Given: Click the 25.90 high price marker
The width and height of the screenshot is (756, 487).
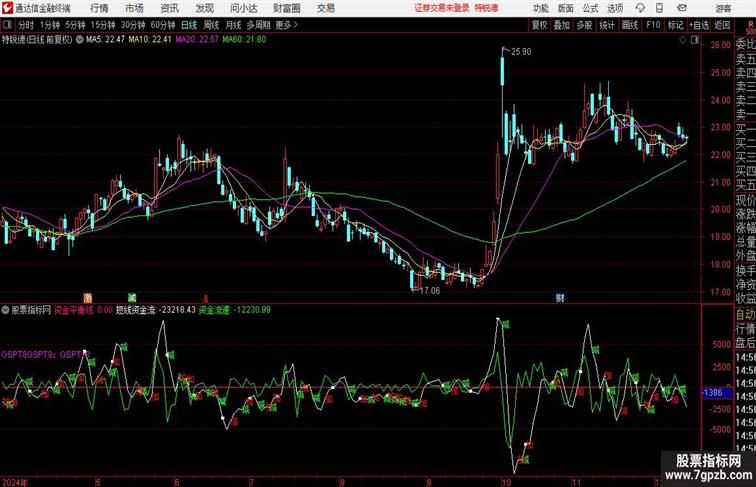Looking at the screenshot, I should tap(521, 52).
